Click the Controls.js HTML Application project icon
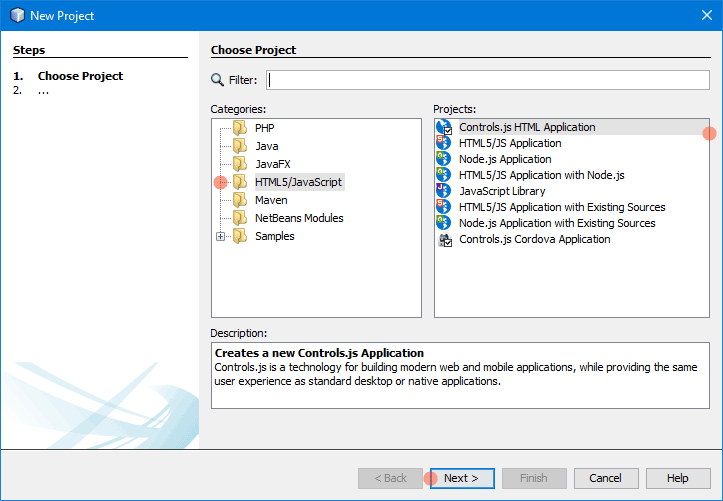Viewport: 723px width, 501px height. click(x=444, y=127)
